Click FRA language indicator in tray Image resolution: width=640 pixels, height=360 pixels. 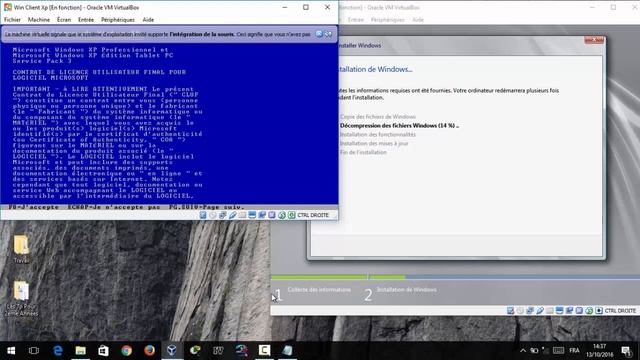tap(574, 351)
